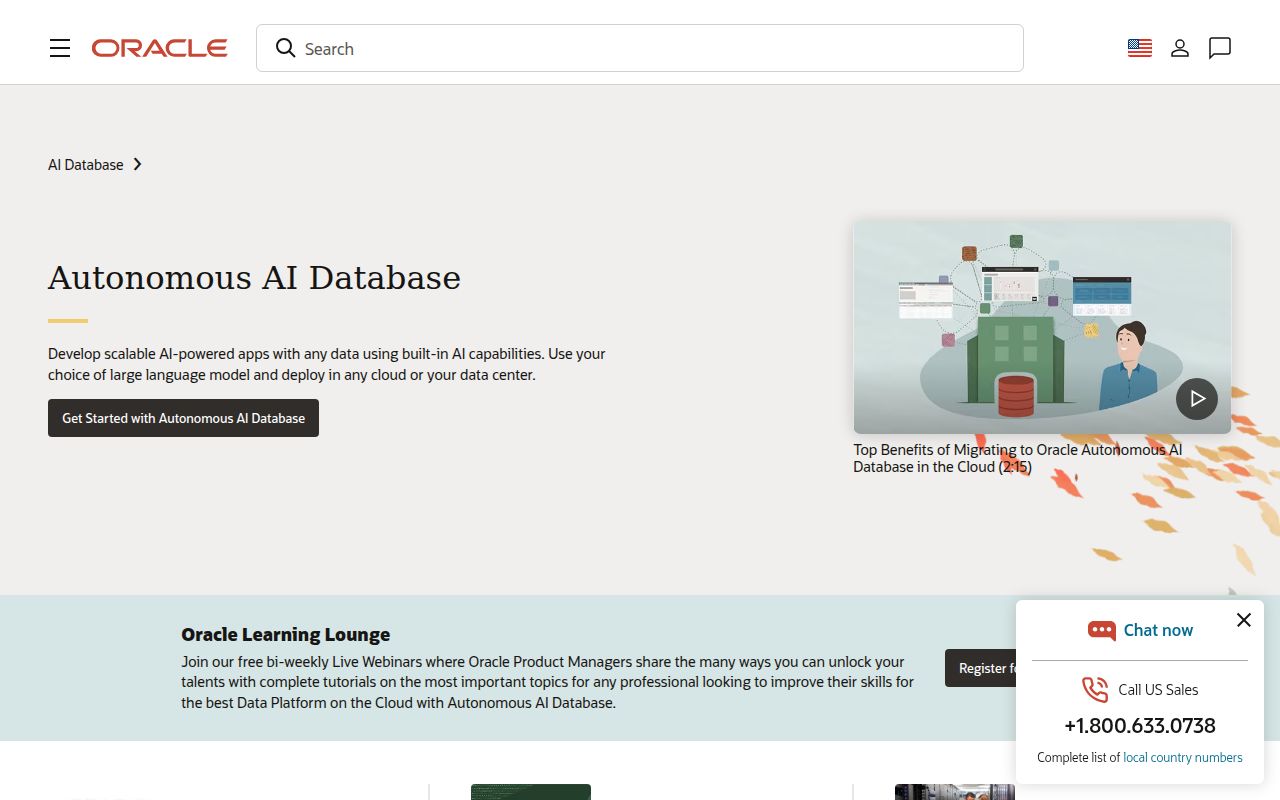Open the local country numbers link
The width and height of the screenshot is (1280, 800).
(1183, 757)
